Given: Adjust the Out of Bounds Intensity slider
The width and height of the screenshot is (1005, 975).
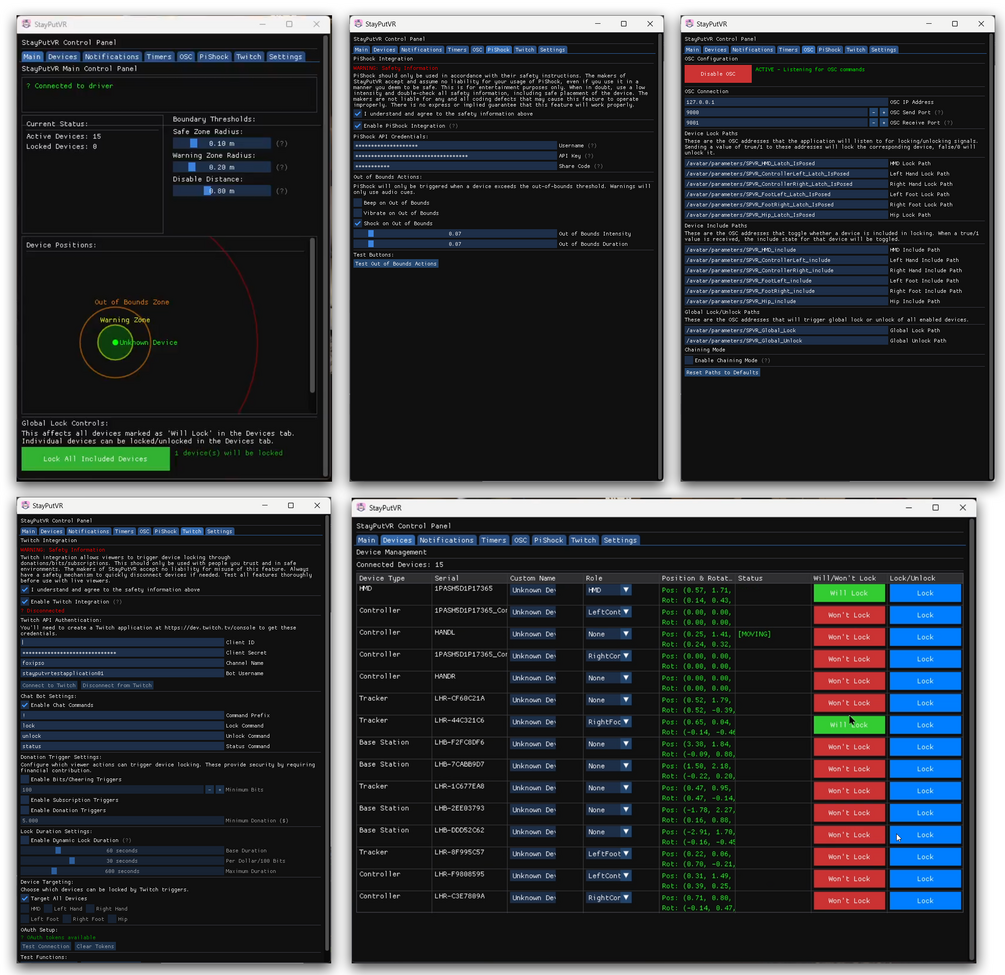Looking at the screenshot, I should 455,234.
